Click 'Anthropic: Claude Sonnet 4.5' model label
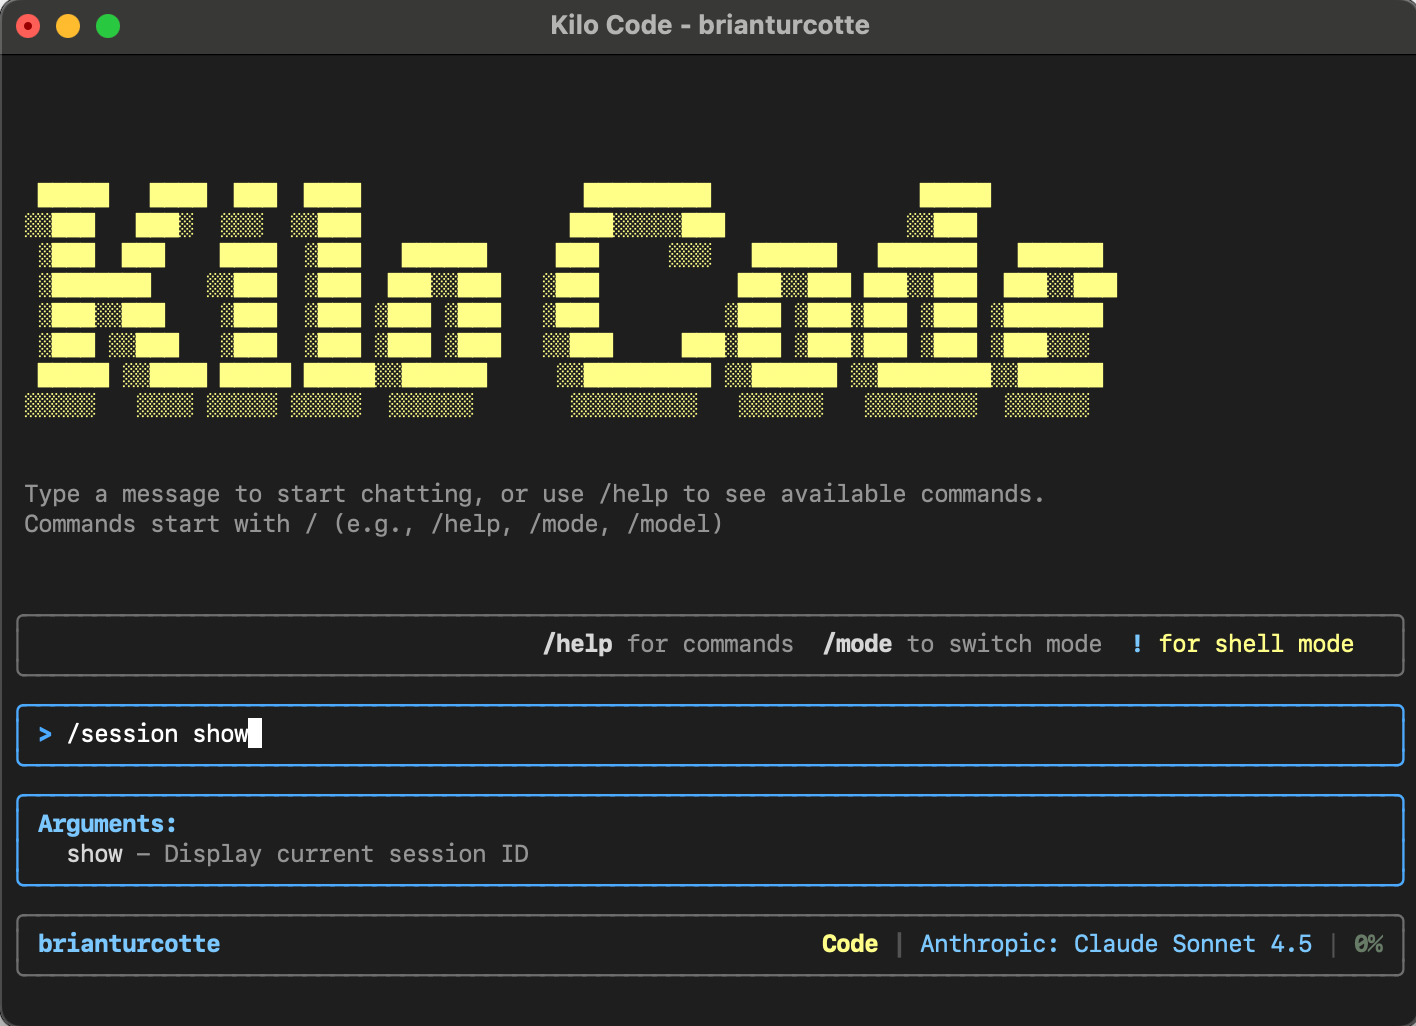The image size is (1416, 1026). tap(1116, 944)
